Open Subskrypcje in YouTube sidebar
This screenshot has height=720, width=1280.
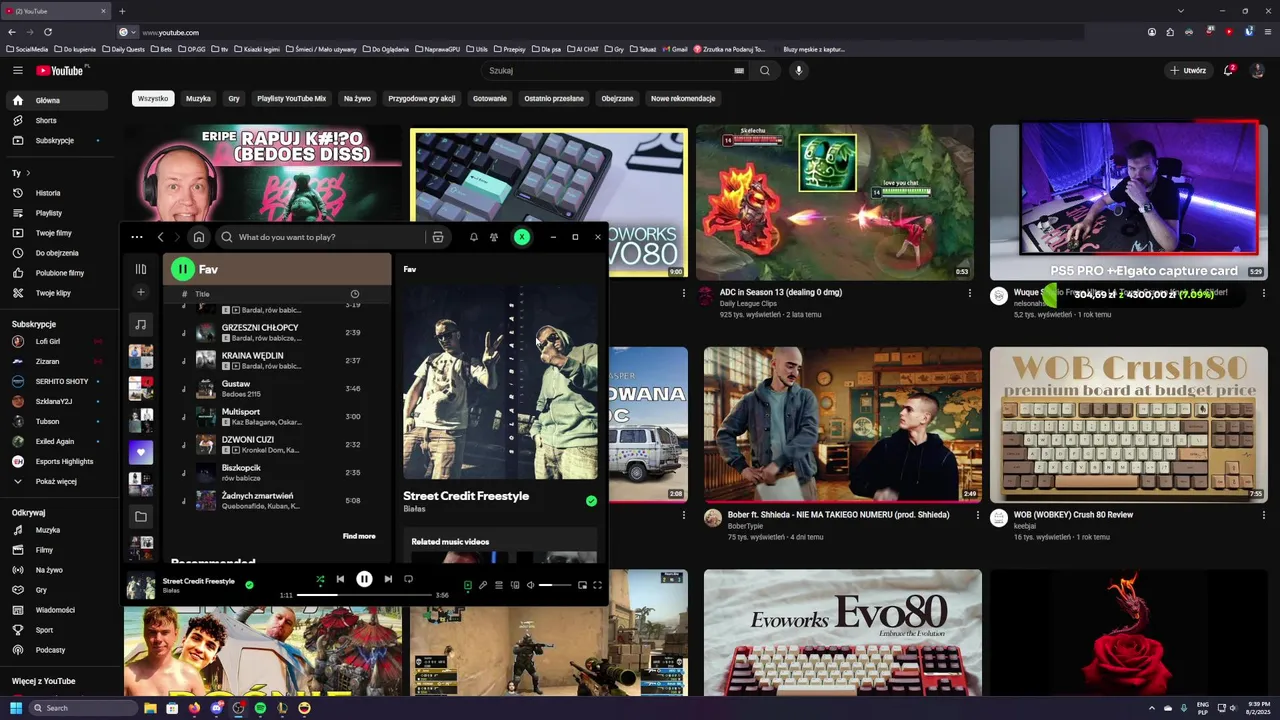[55, 140]
